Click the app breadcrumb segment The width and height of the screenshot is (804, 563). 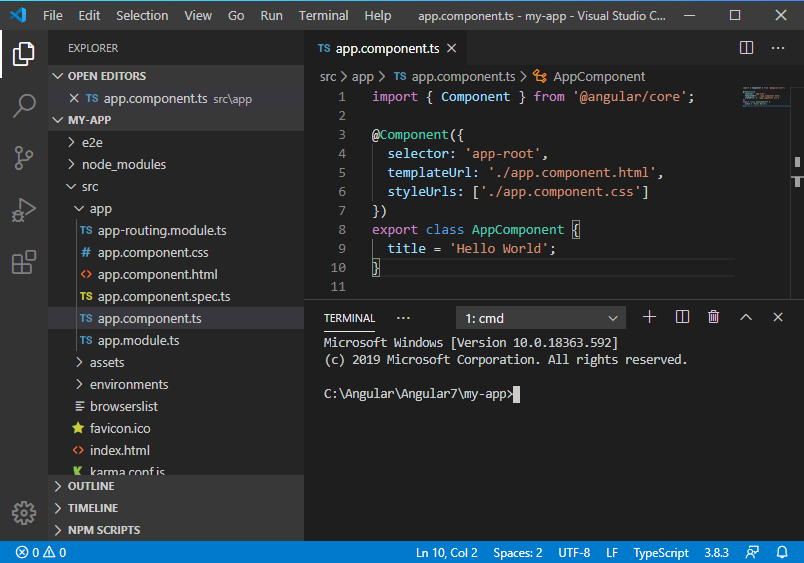point(363,77)
